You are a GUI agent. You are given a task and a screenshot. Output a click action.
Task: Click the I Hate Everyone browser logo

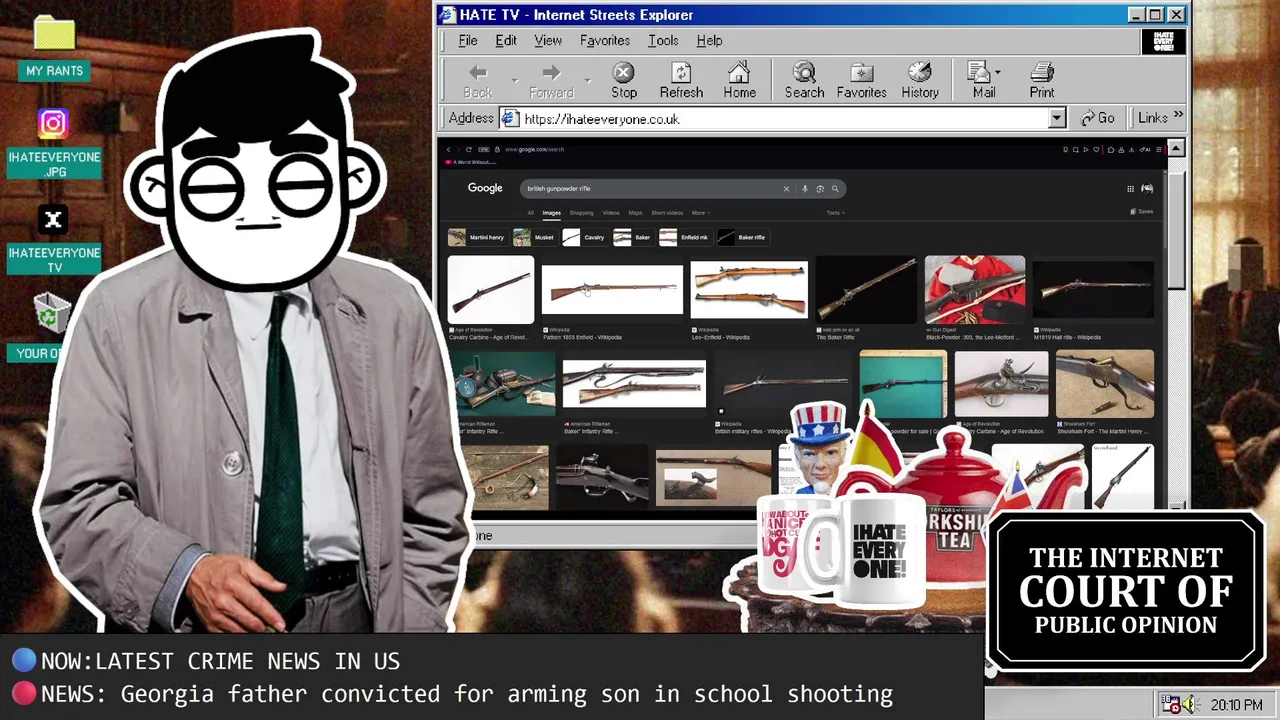tap(1164, 42)
